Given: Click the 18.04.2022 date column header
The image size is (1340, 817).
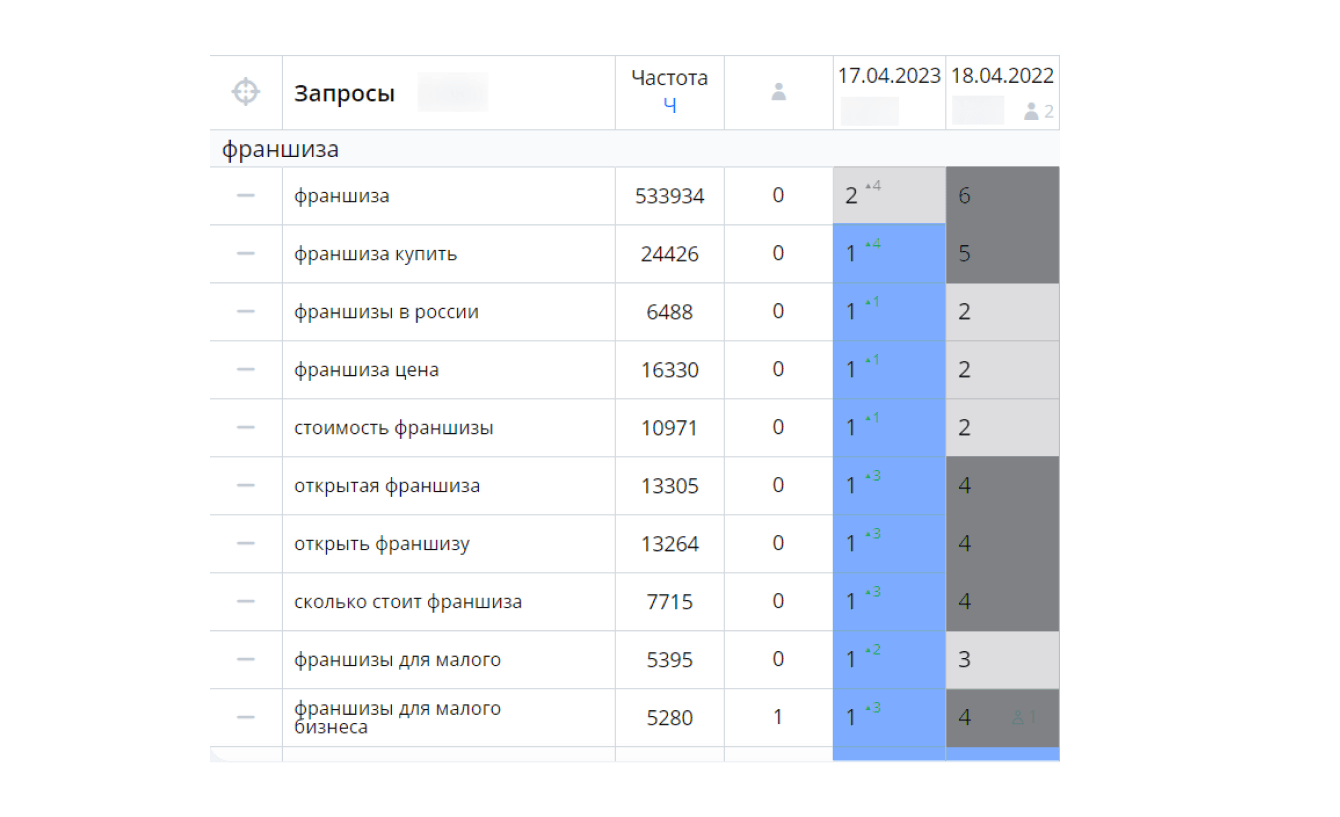Looking at the screenshot, I should (x=1002, y=76).
